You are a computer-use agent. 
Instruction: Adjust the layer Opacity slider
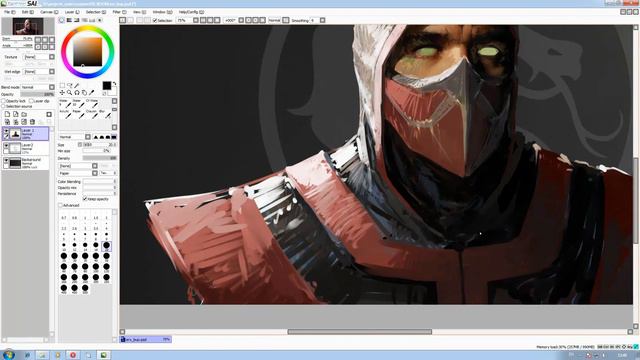click(x=37, y=94)
